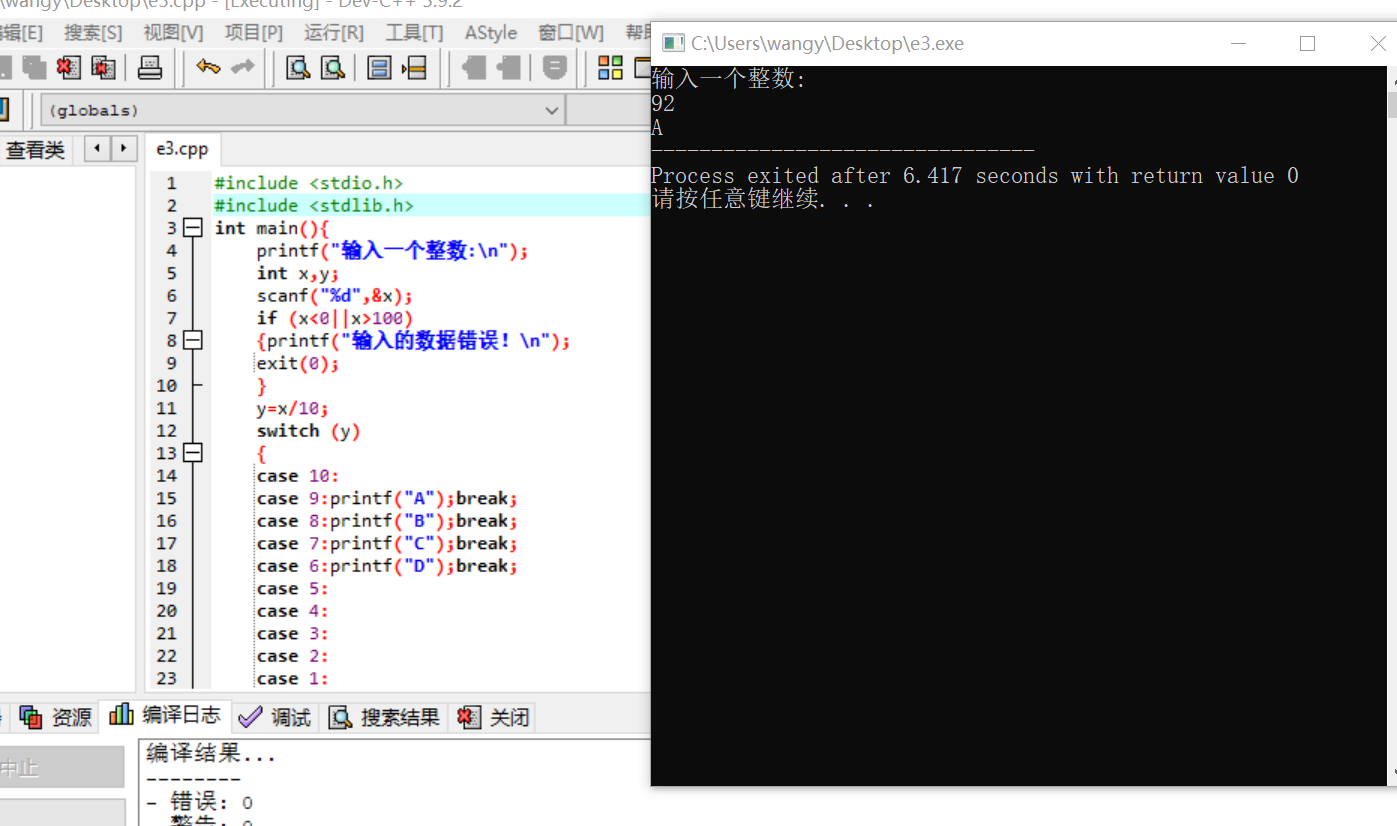Click the code line "y=x/10;"

pos(292,408)
